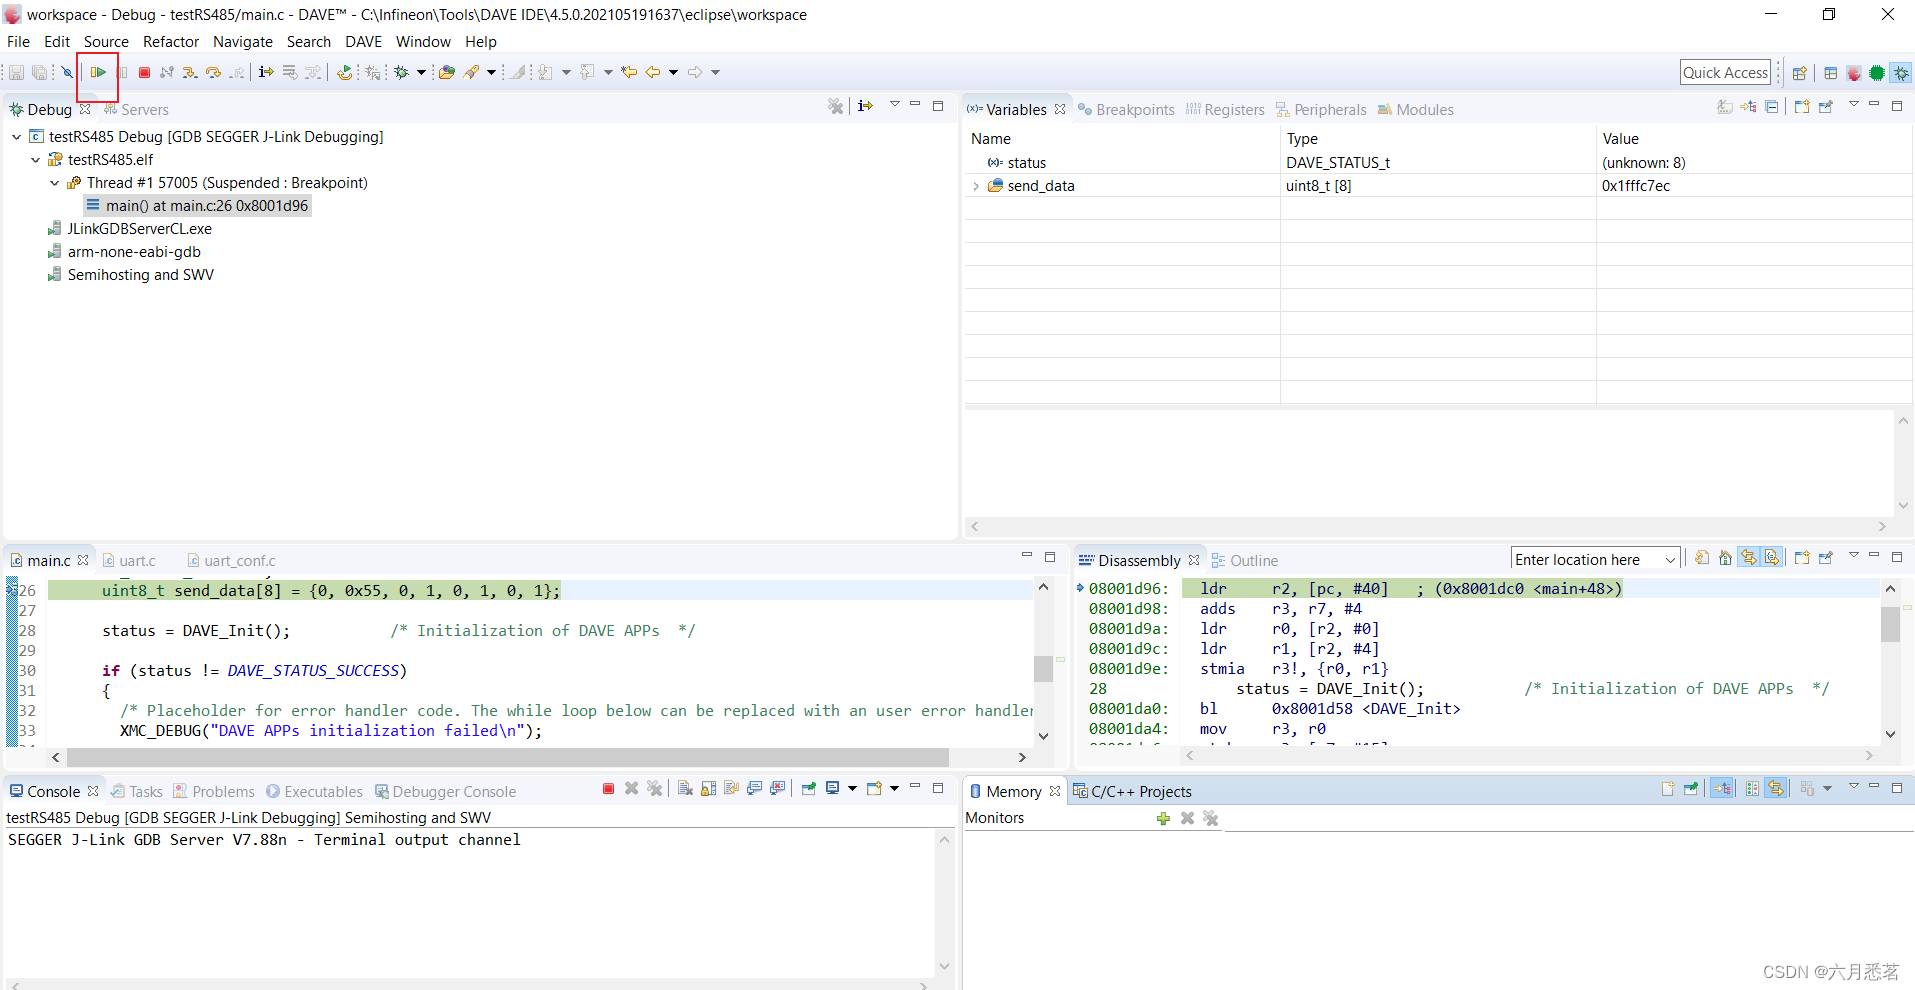Switch to the Executables tab
Screen dimensions: 1915x990
pyautogui.click(x=314, y=792)
